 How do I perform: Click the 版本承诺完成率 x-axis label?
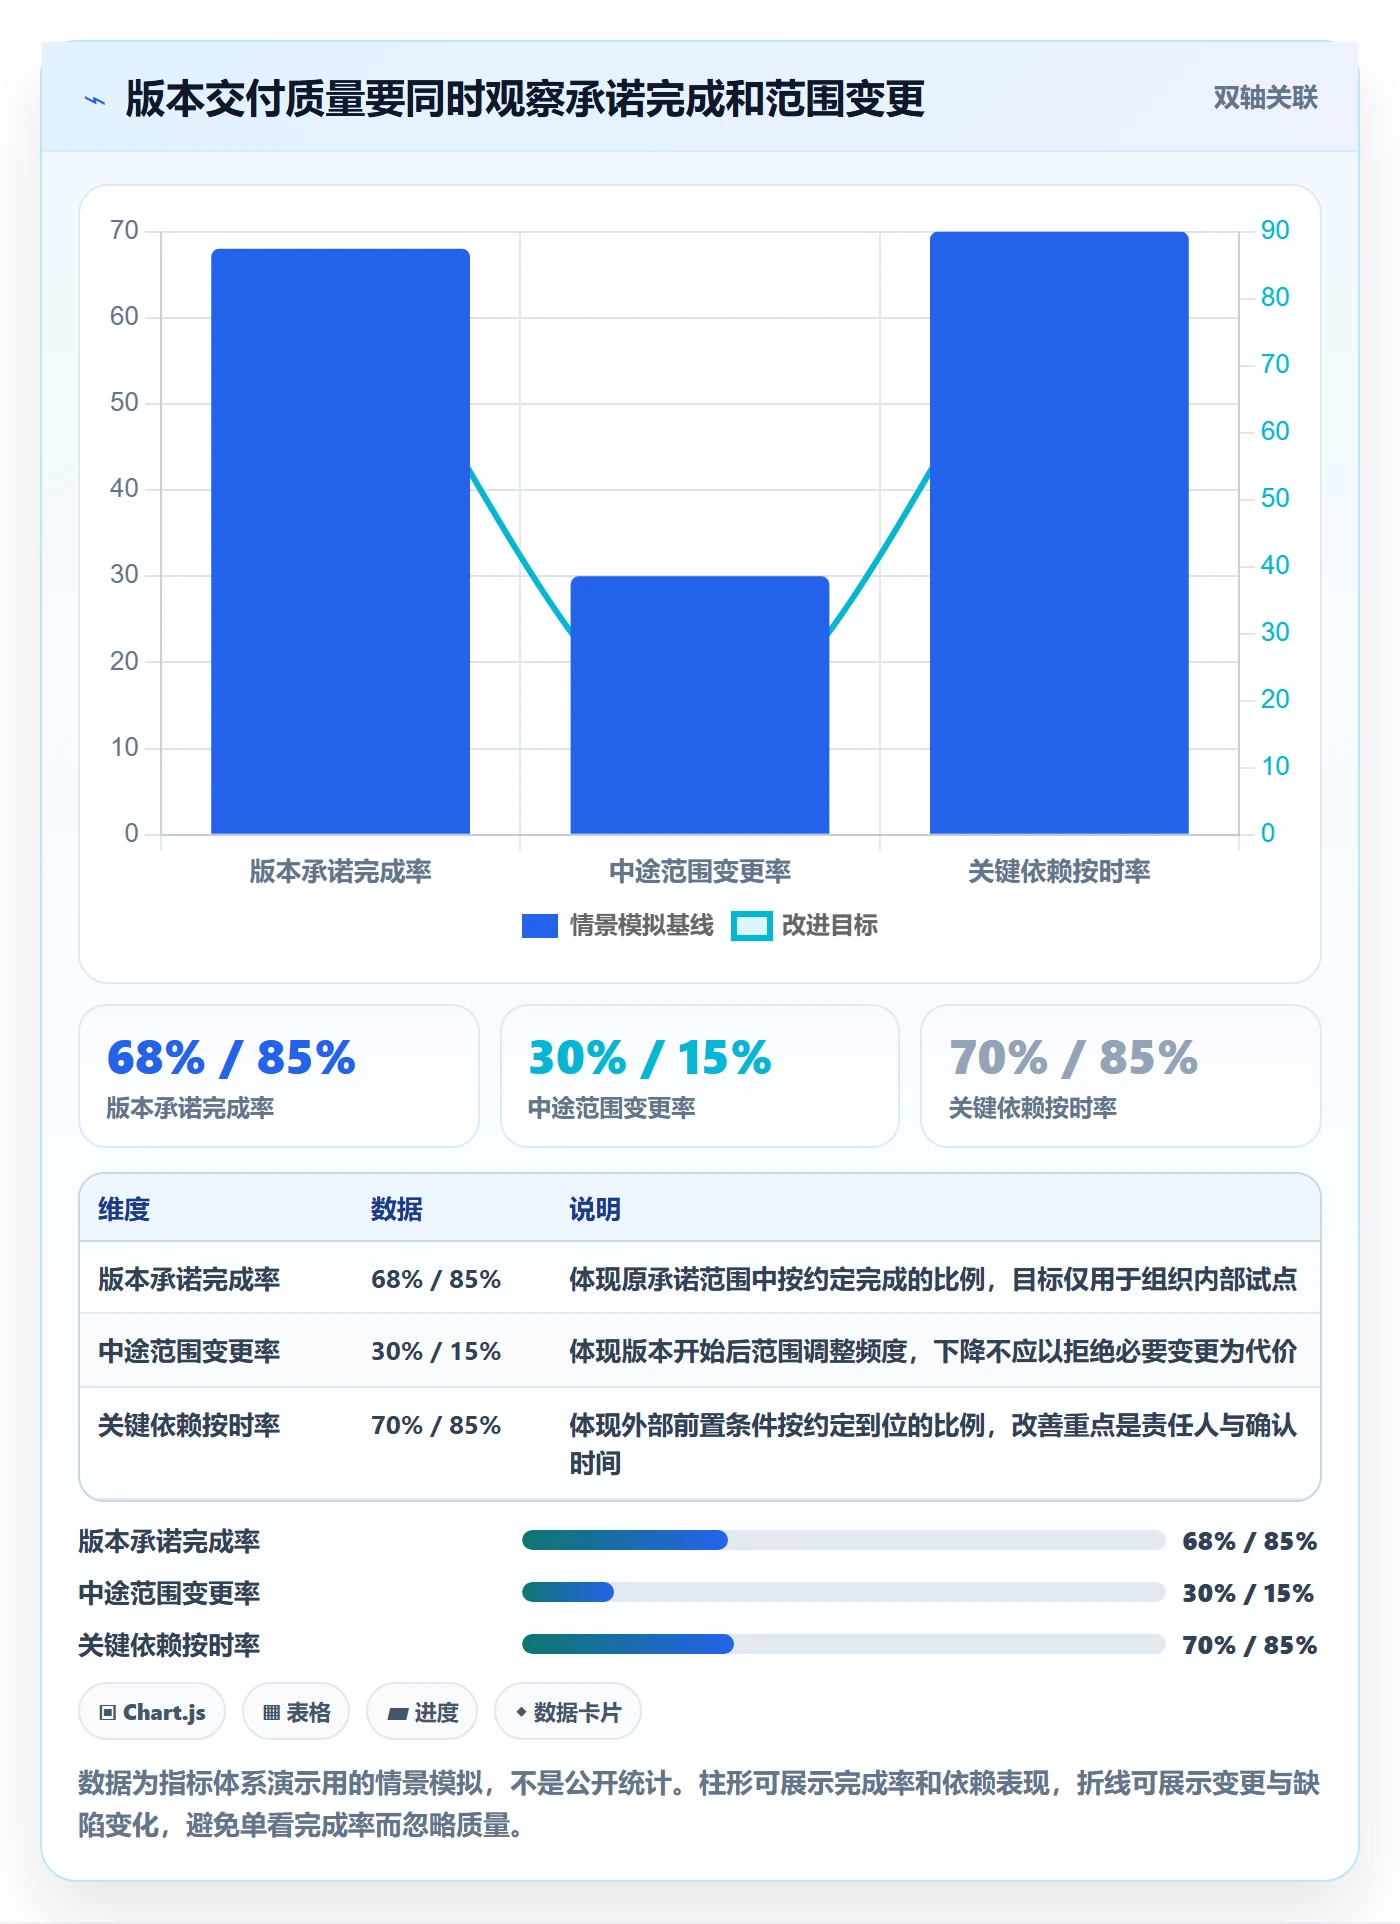coord(340,871)
